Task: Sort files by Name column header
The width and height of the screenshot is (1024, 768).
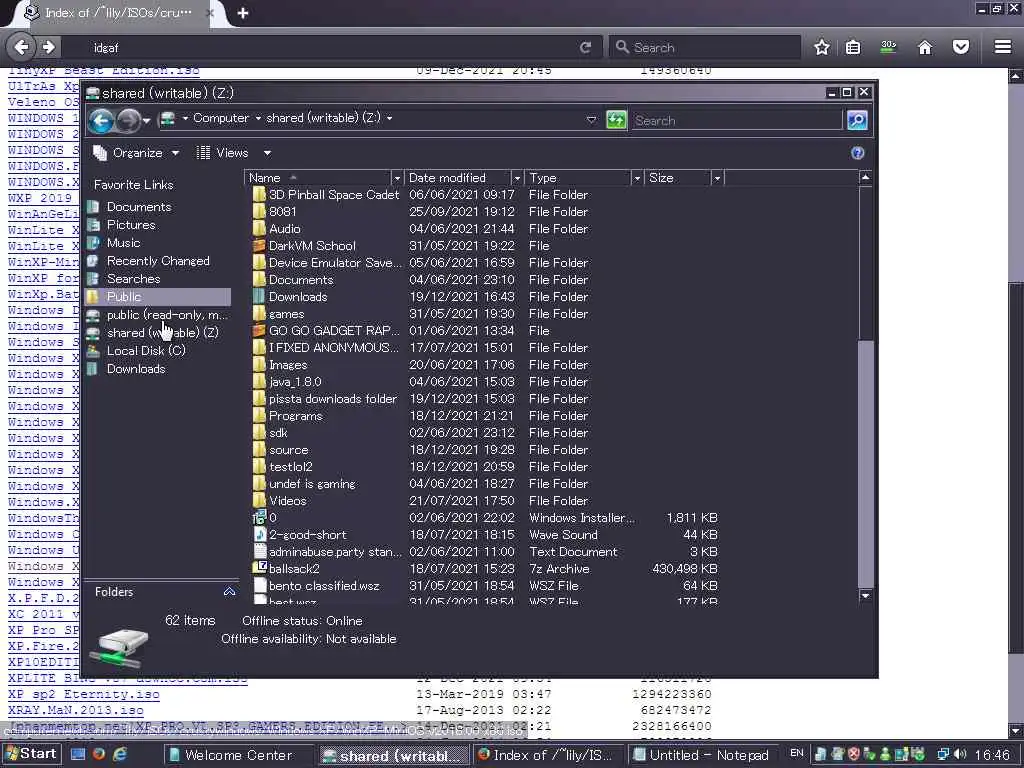Action: coord(318,178)
